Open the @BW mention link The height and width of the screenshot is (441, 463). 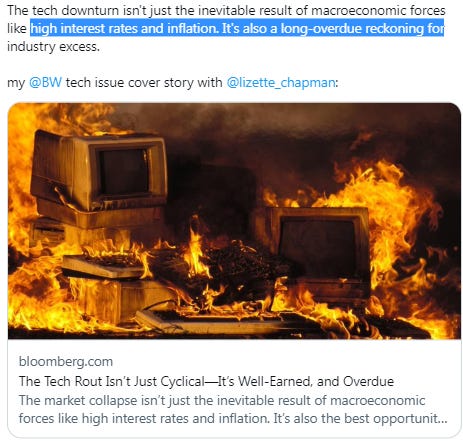pos(45,82)
